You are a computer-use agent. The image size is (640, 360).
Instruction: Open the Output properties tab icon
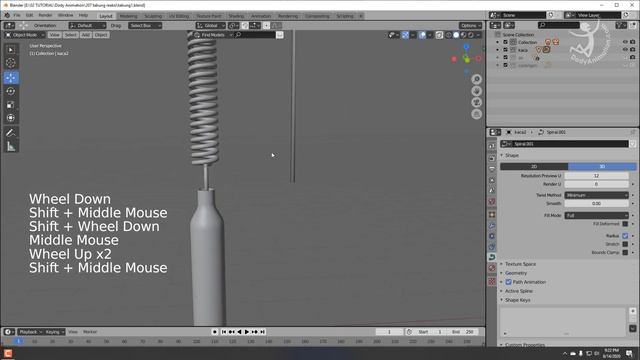[492, 169]
